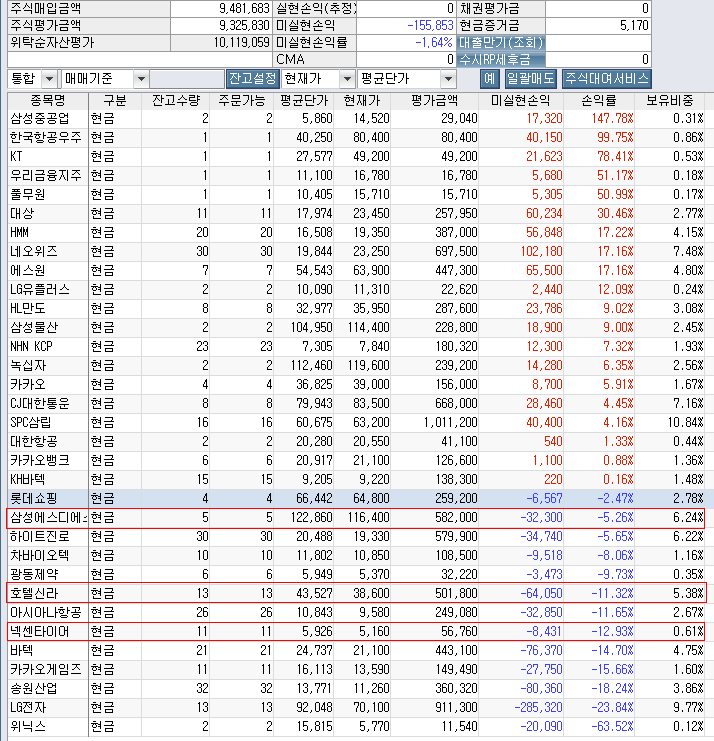Click the 예 button
This screenshot has width=714, height=741.
click(x=490, y=78)
